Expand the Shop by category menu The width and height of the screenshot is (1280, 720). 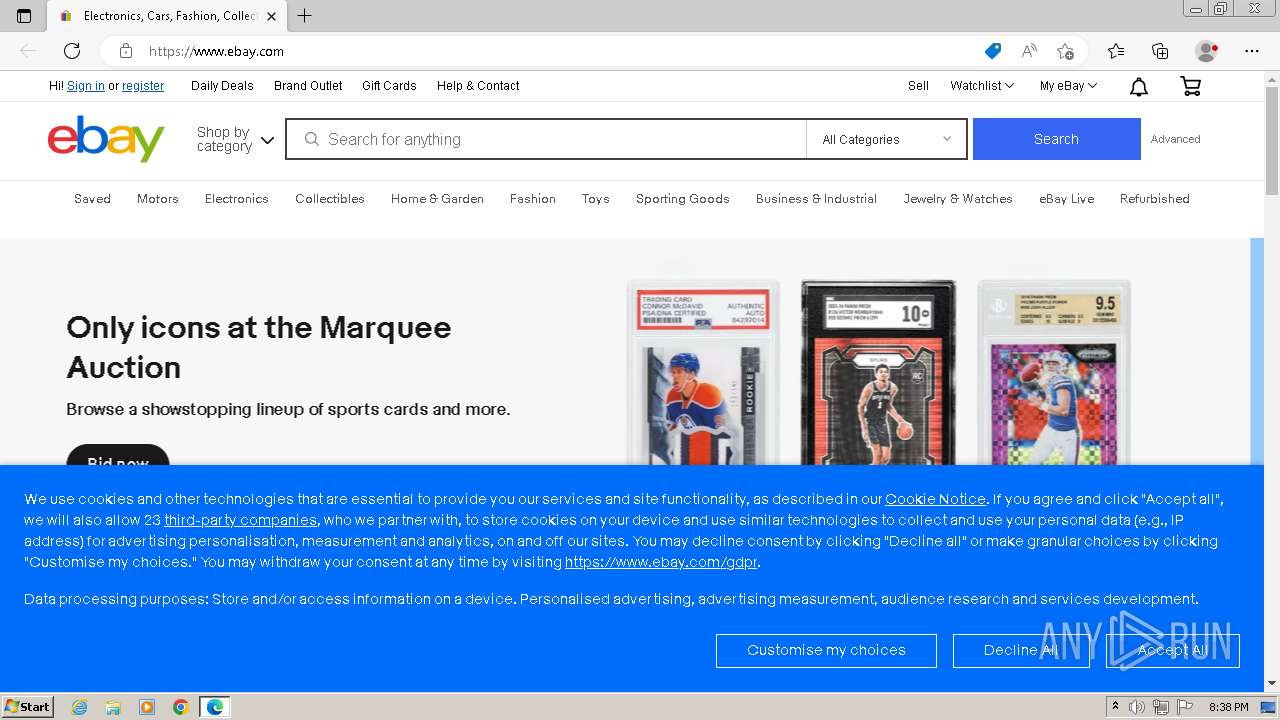click(x=235, y=139)
